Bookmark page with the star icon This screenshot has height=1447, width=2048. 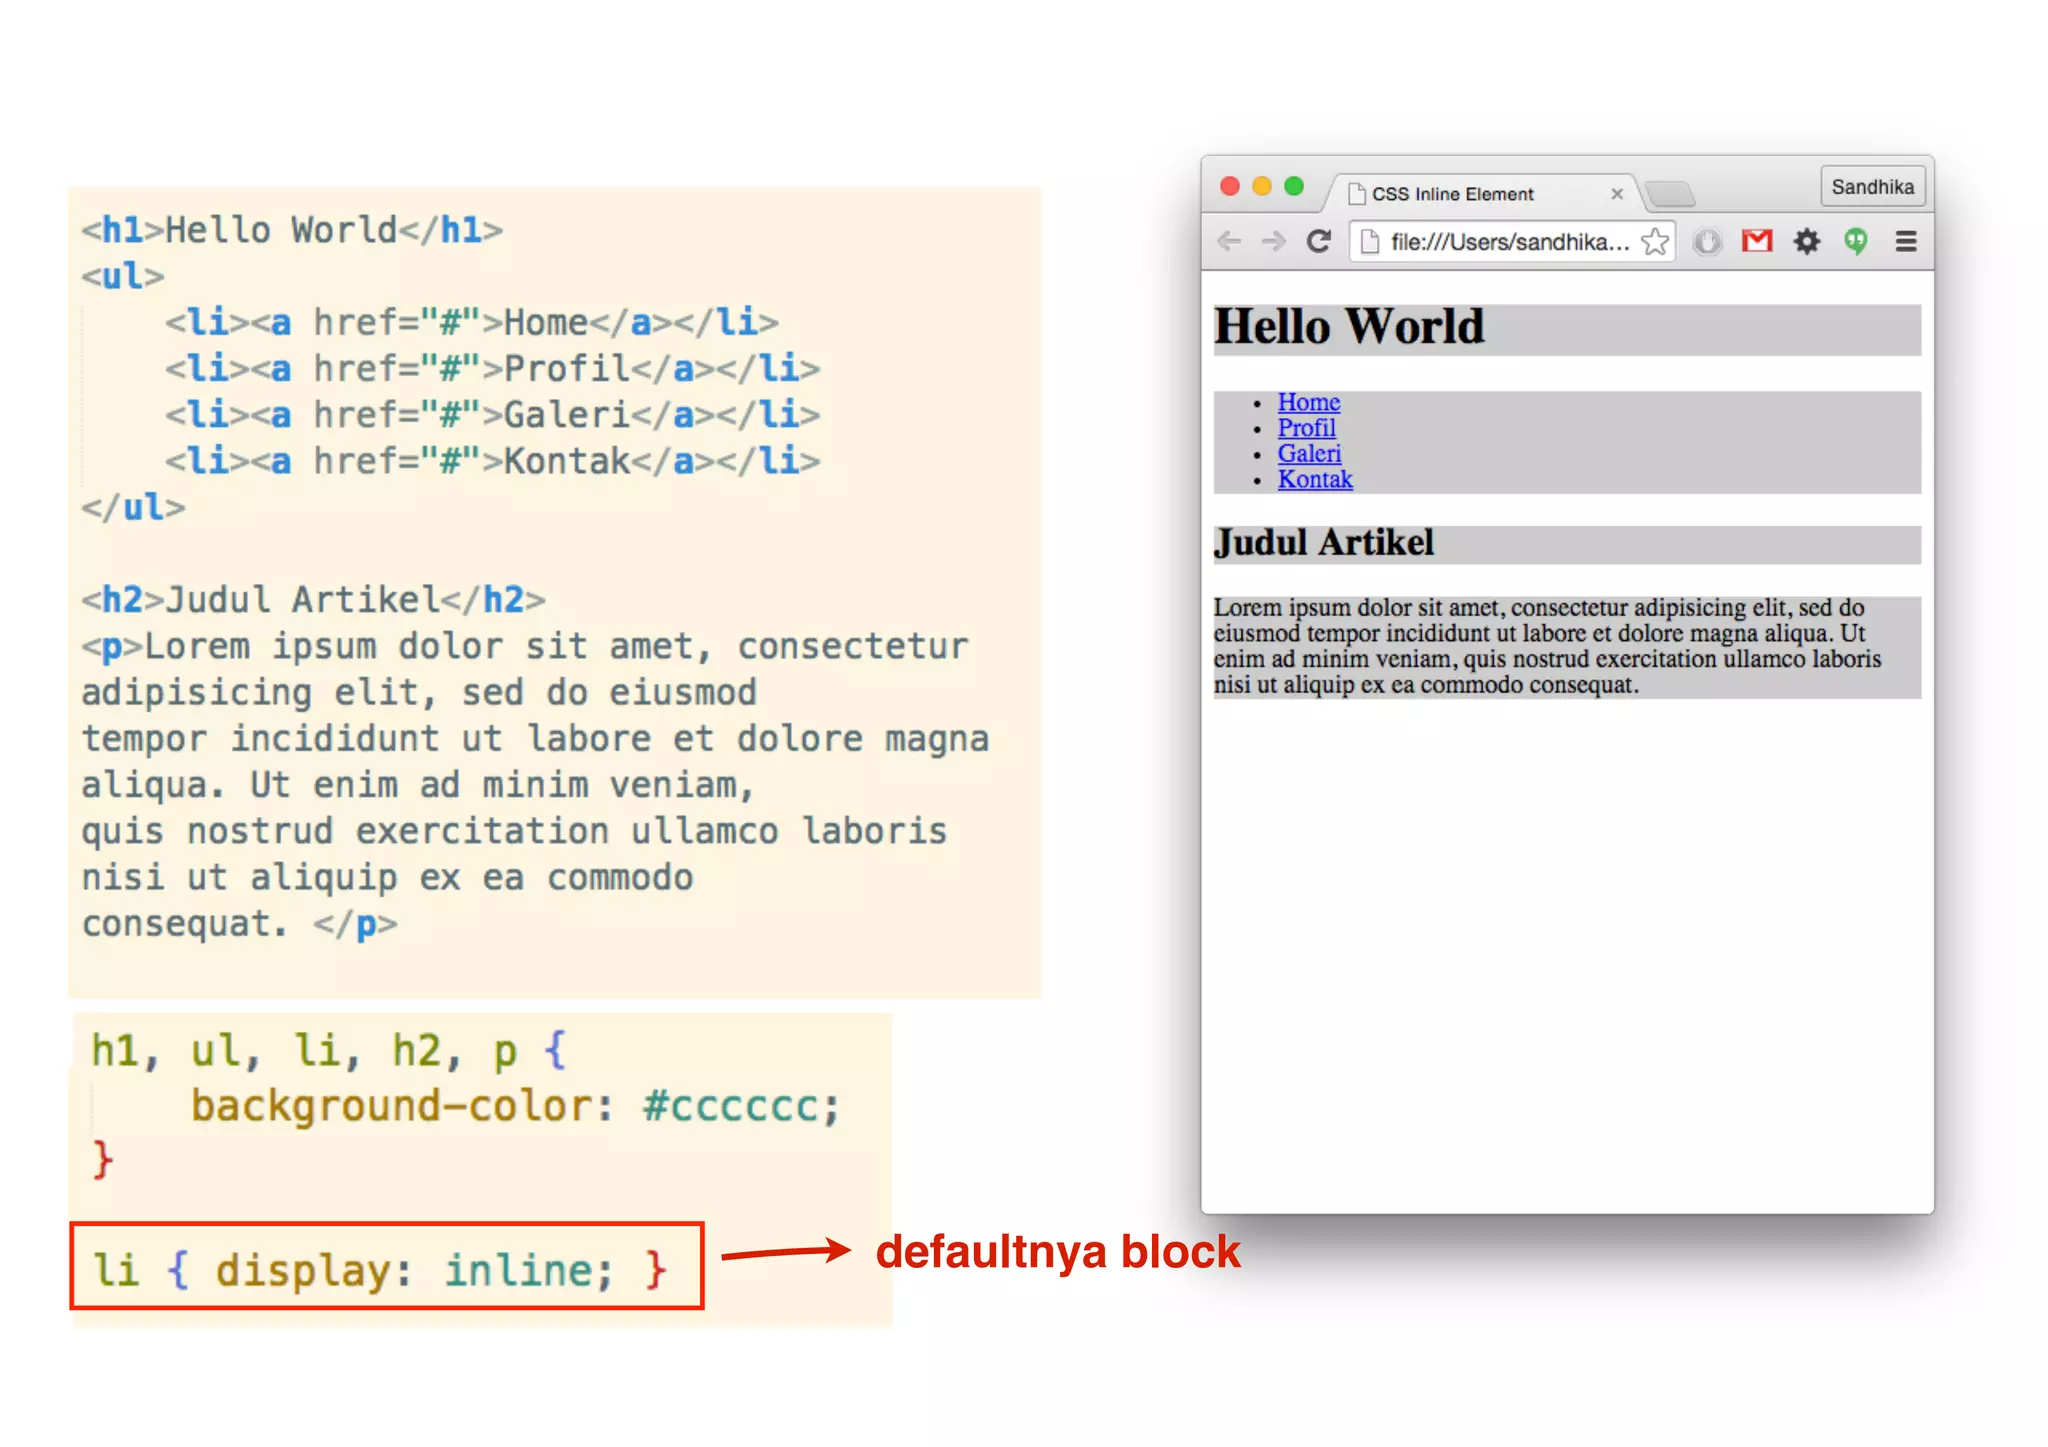point(1655,242)
